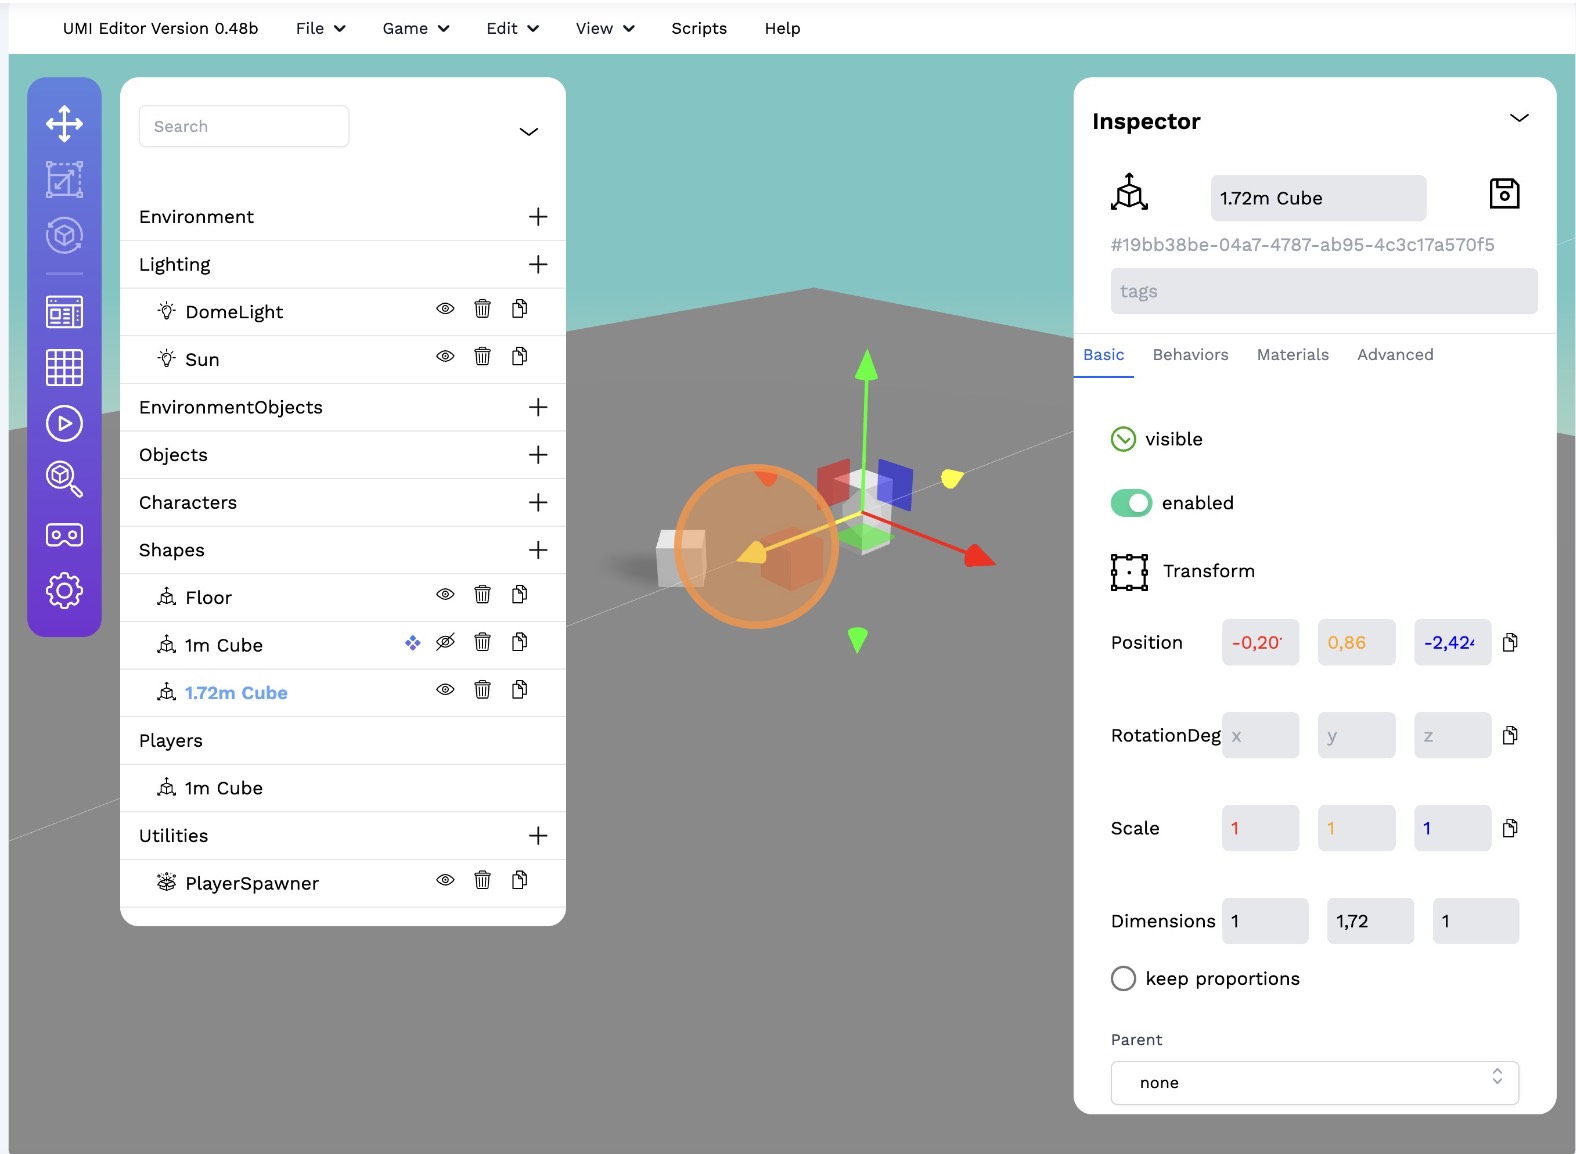Switch to the Materials tab
The width and height of the screenshot is (1576, 1154).
pyautogui.click(x=1292, y=355)
